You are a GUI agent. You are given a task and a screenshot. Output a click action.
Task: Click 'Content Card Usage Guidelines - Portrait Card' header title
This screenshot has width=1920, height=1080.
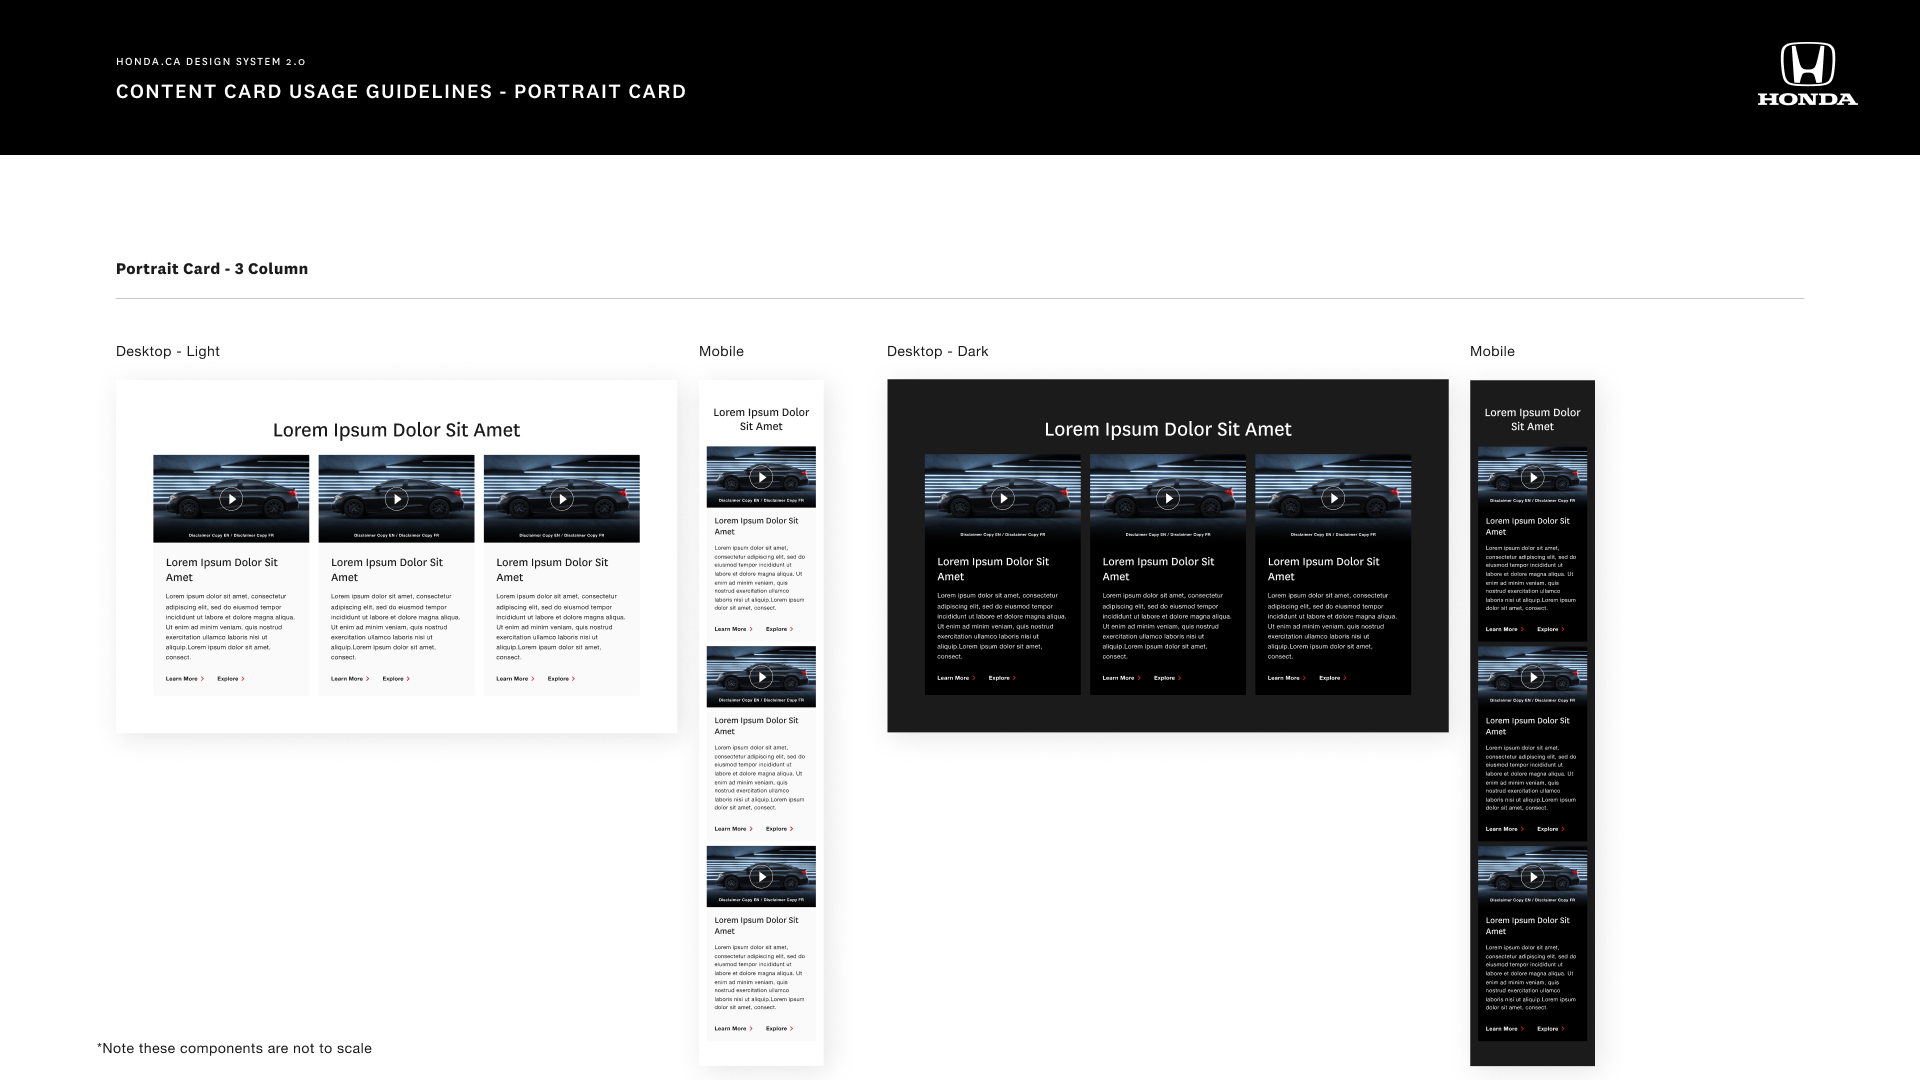(401, 92)
